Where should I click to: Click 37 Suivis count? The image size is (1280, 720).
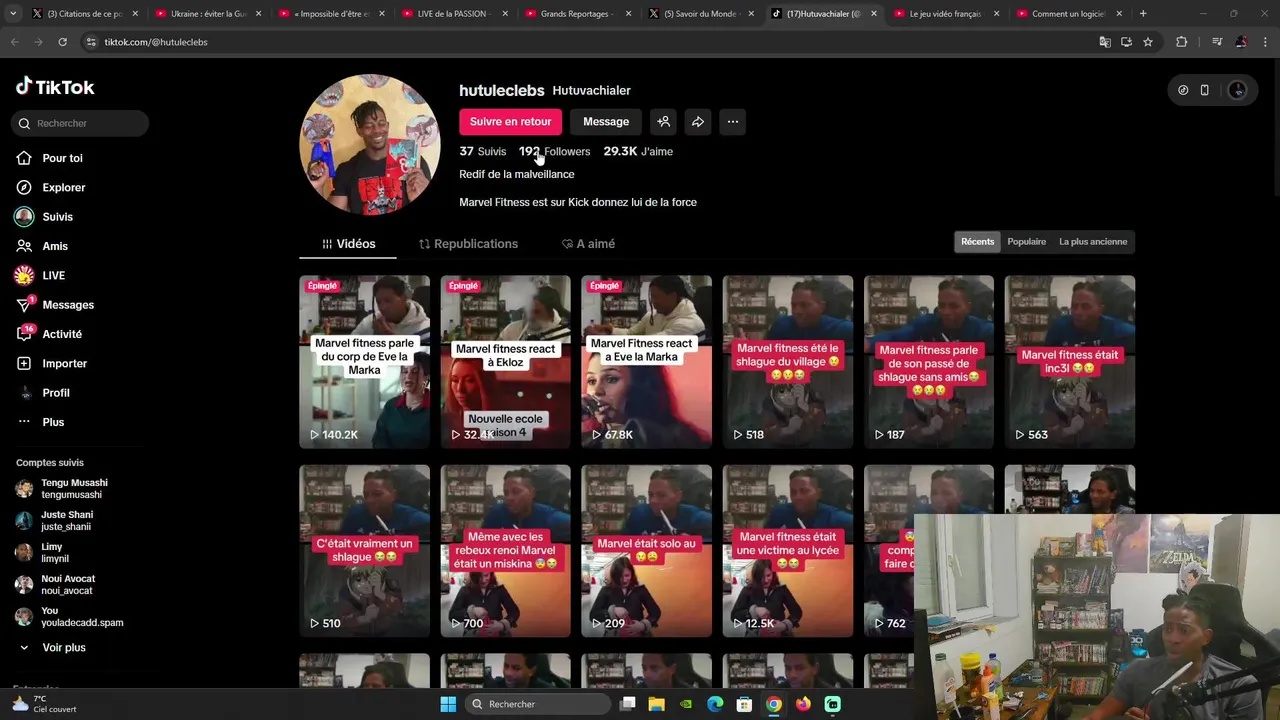[482, 152]
